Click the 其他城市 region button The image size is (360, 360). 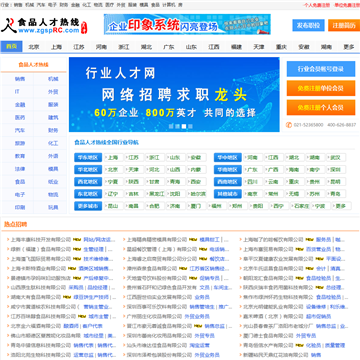tap(228, 194)
